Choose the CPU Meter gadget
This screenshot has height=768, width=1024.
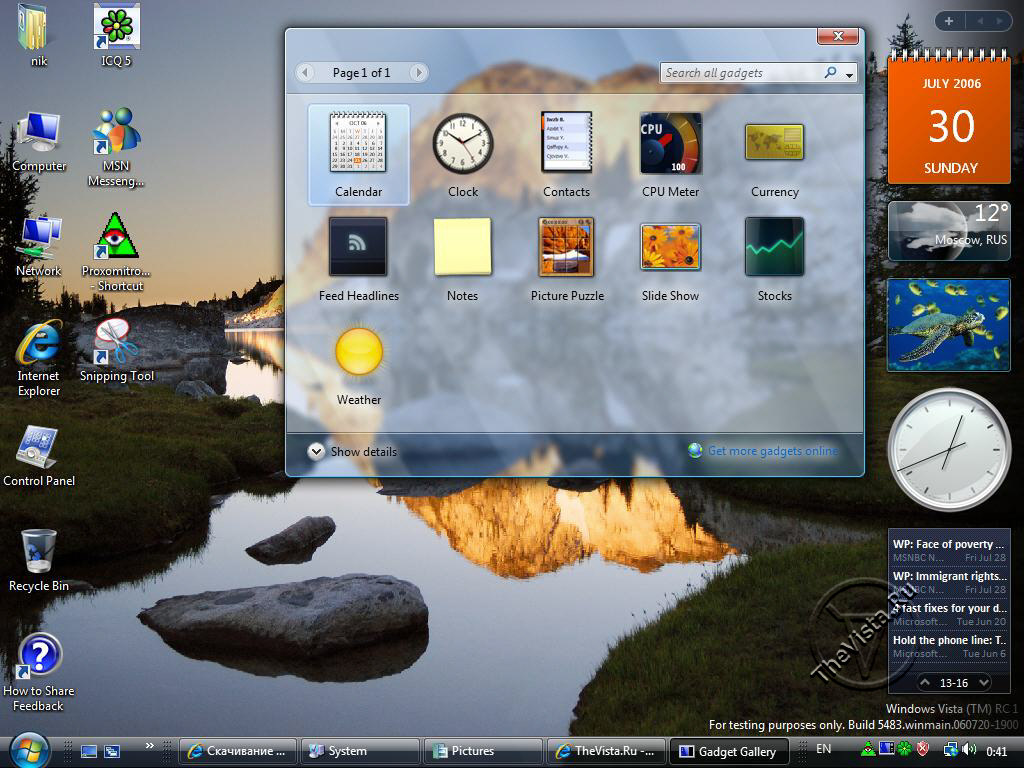tap(670, 144)
